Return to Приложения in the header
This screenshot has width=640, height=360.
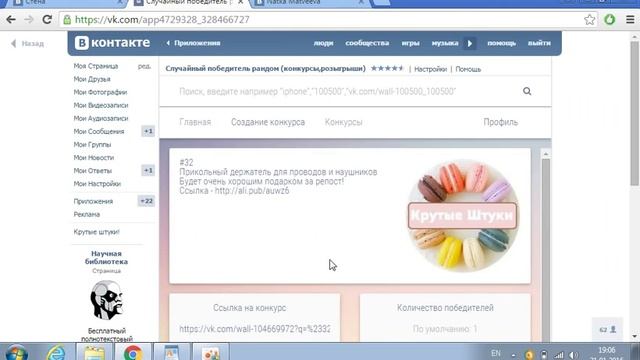(x=193, y=43)
